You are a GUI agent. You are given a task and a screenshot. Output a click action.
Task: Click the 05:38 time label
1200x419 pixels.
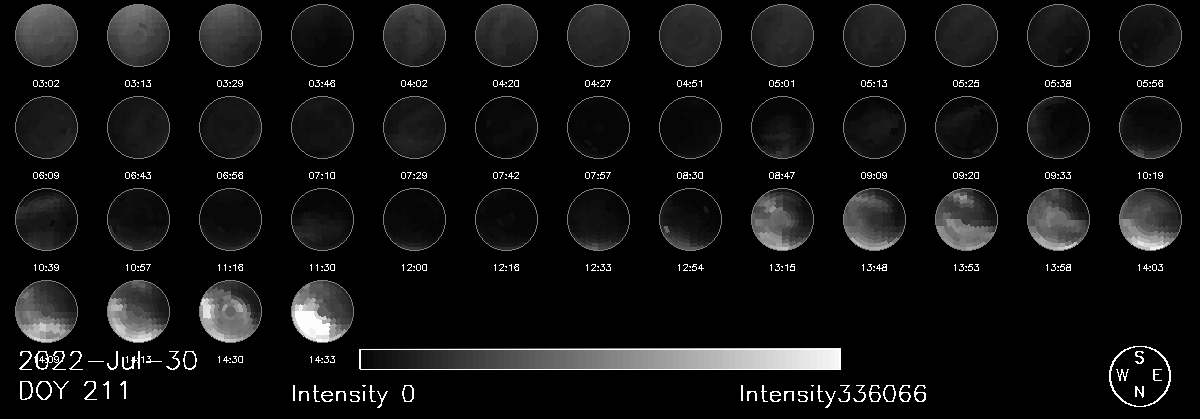click(1058, 83)
